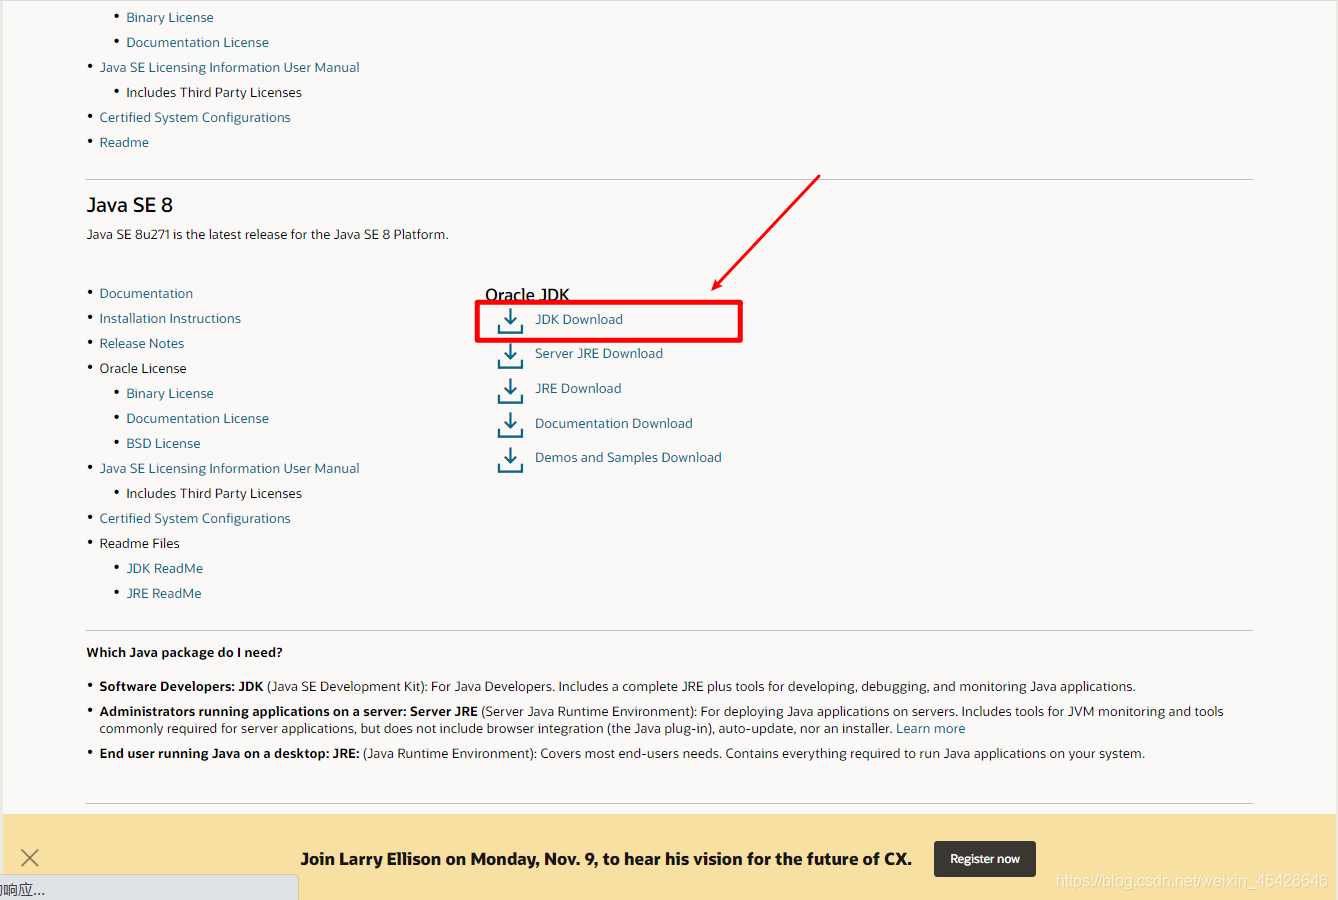Image resolution: width=1338 pixels, height=900 pixels.
Task: Click the Demos and Samples download icon
Action: click(x=510, y=460)
